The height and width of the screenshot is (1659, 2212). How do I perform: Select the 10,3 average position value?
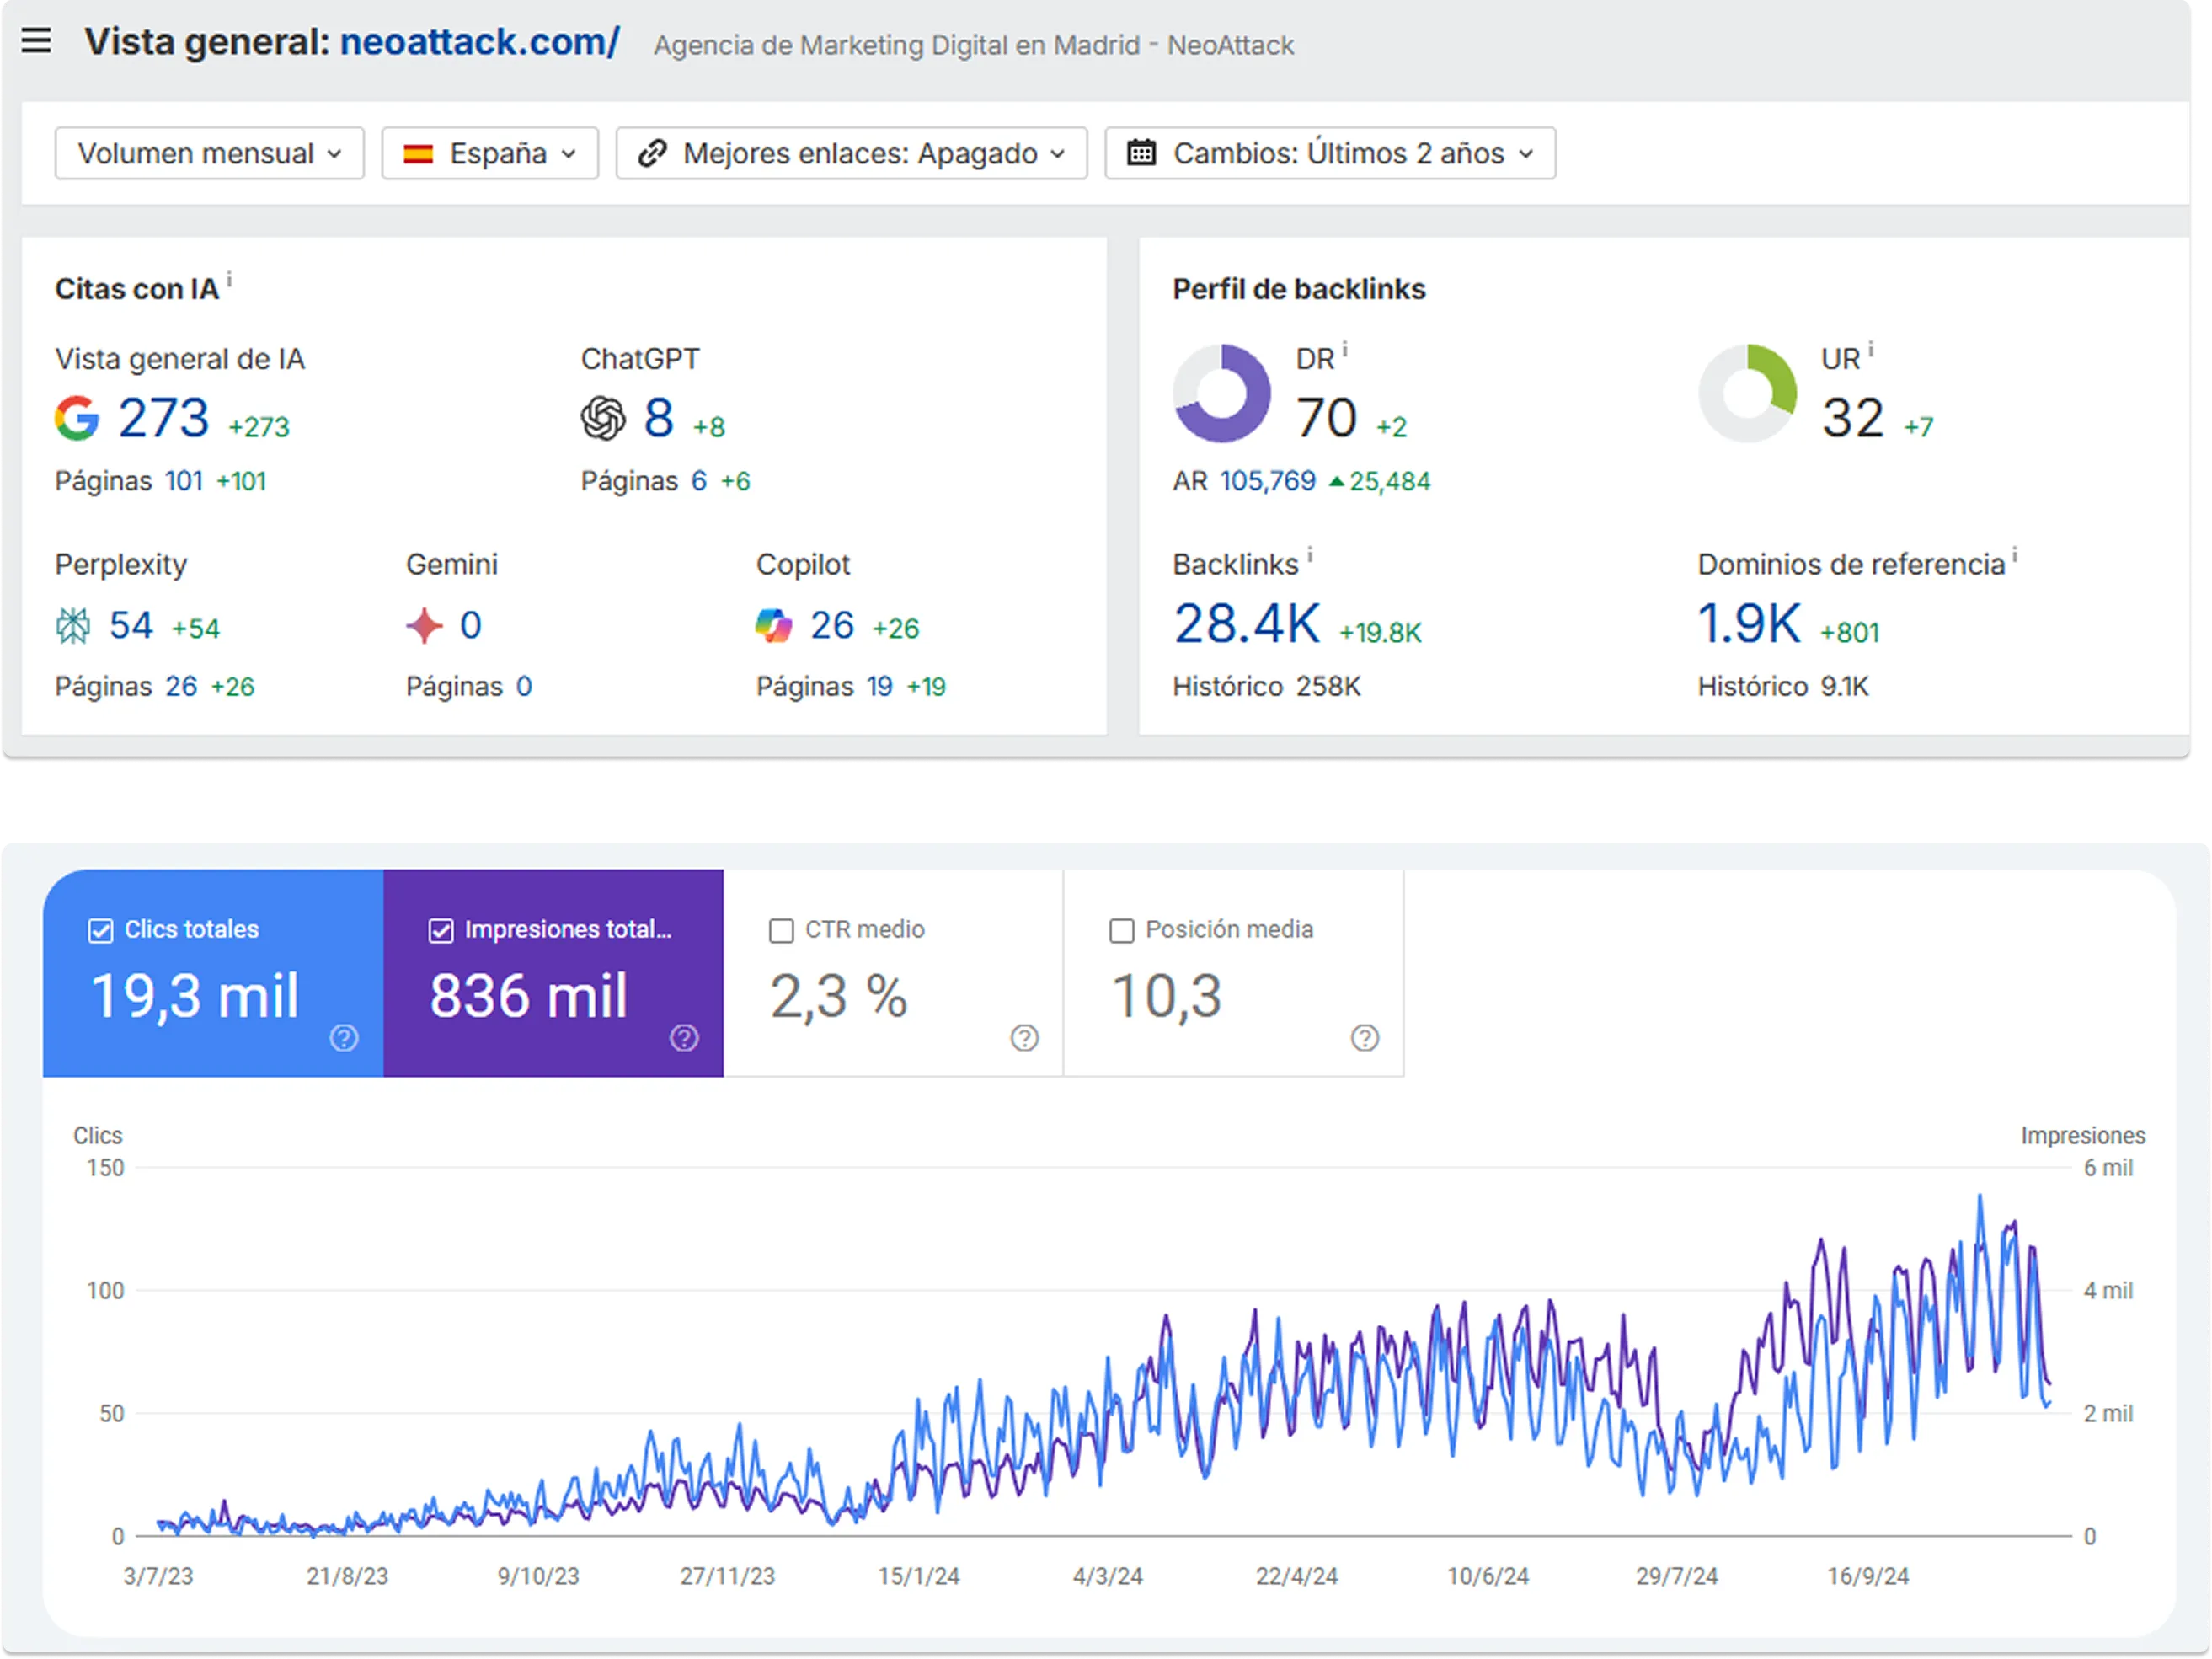1167,997
